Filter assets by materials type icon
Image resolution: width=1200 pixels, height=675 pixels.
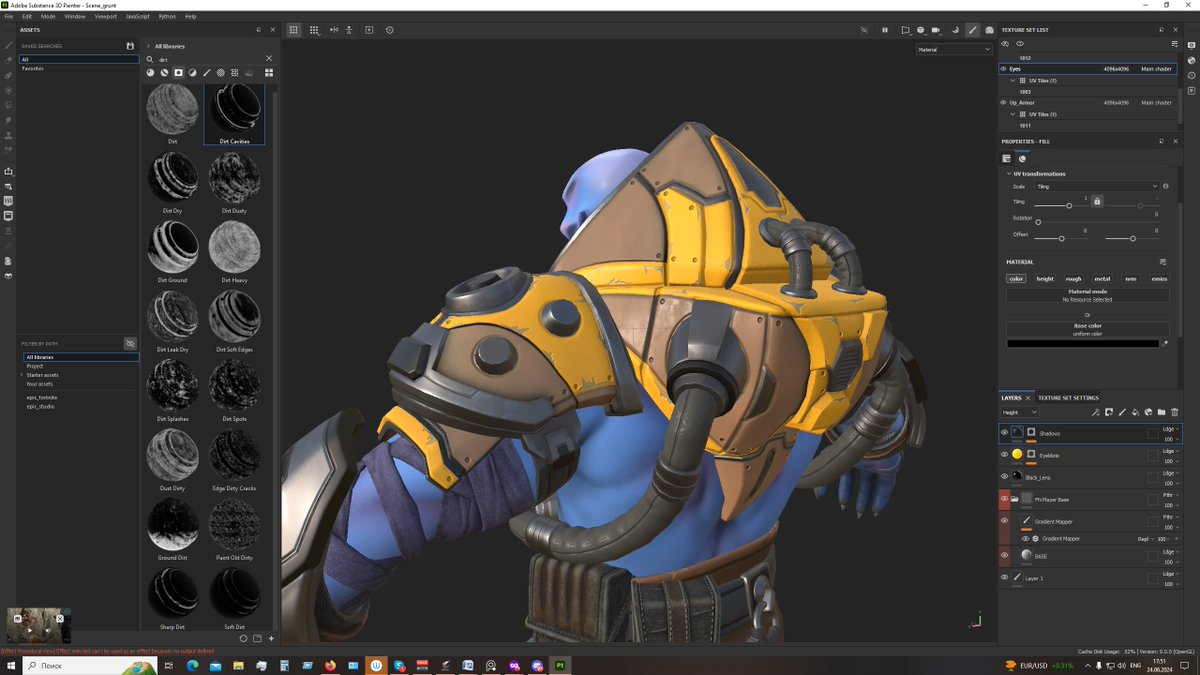pyautogui.click(x=151, y=73)
